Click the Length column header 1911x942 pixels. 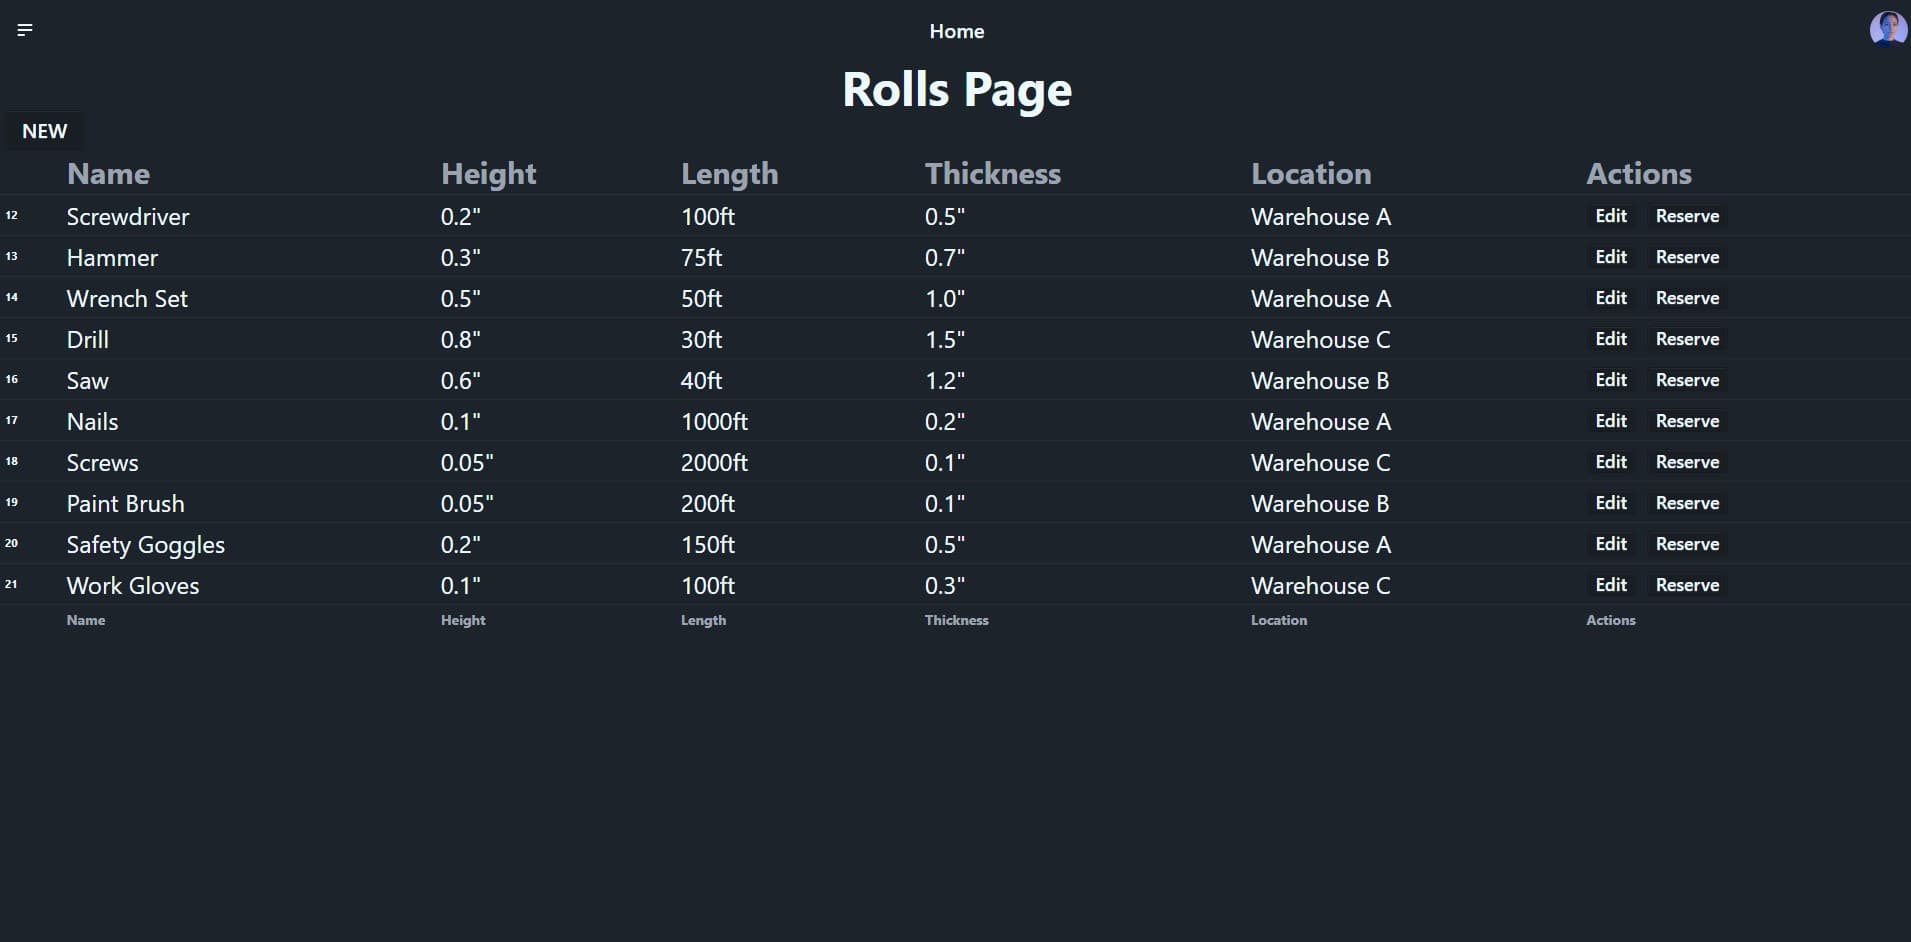click(x=729, y=174)
